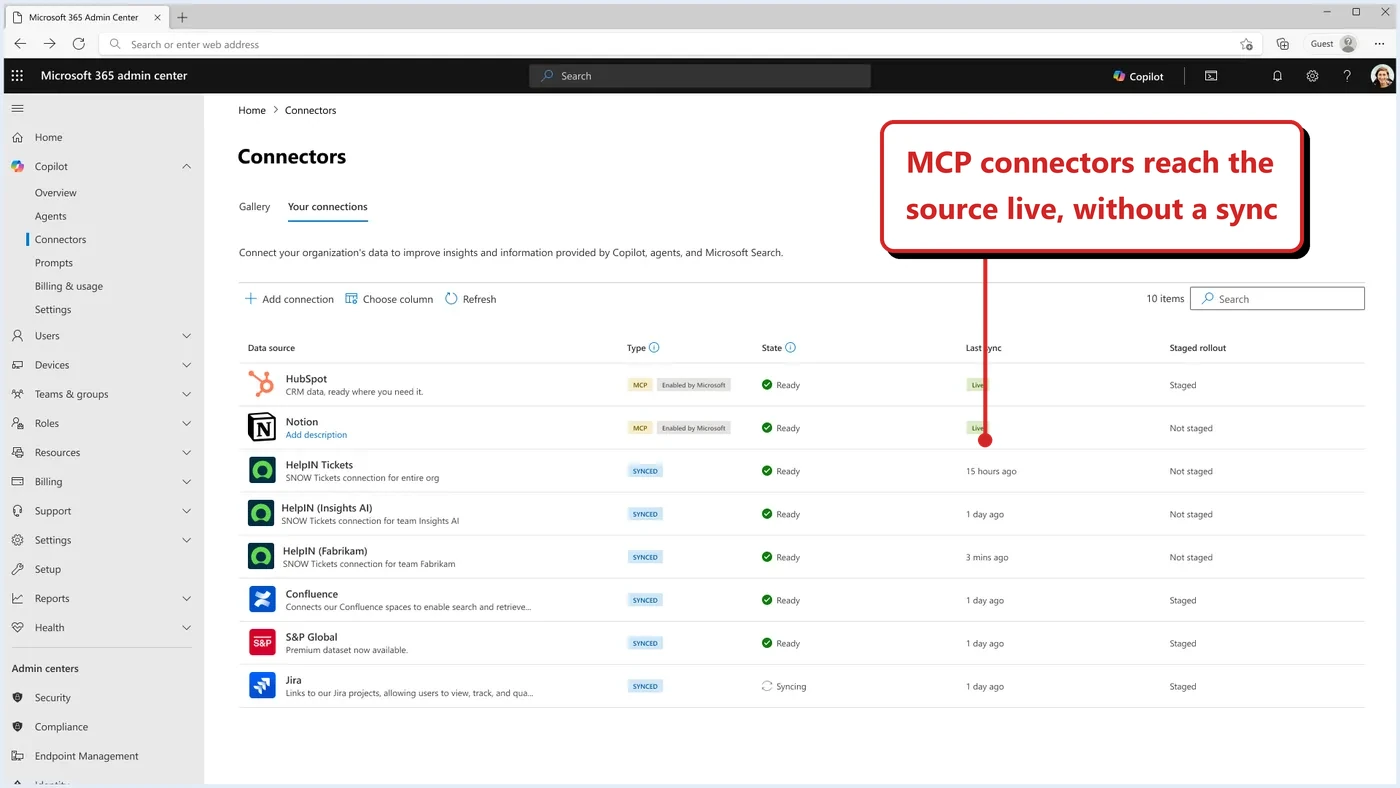Open a new browser tab
1400x788 pixels.
[x=182, y=17]
